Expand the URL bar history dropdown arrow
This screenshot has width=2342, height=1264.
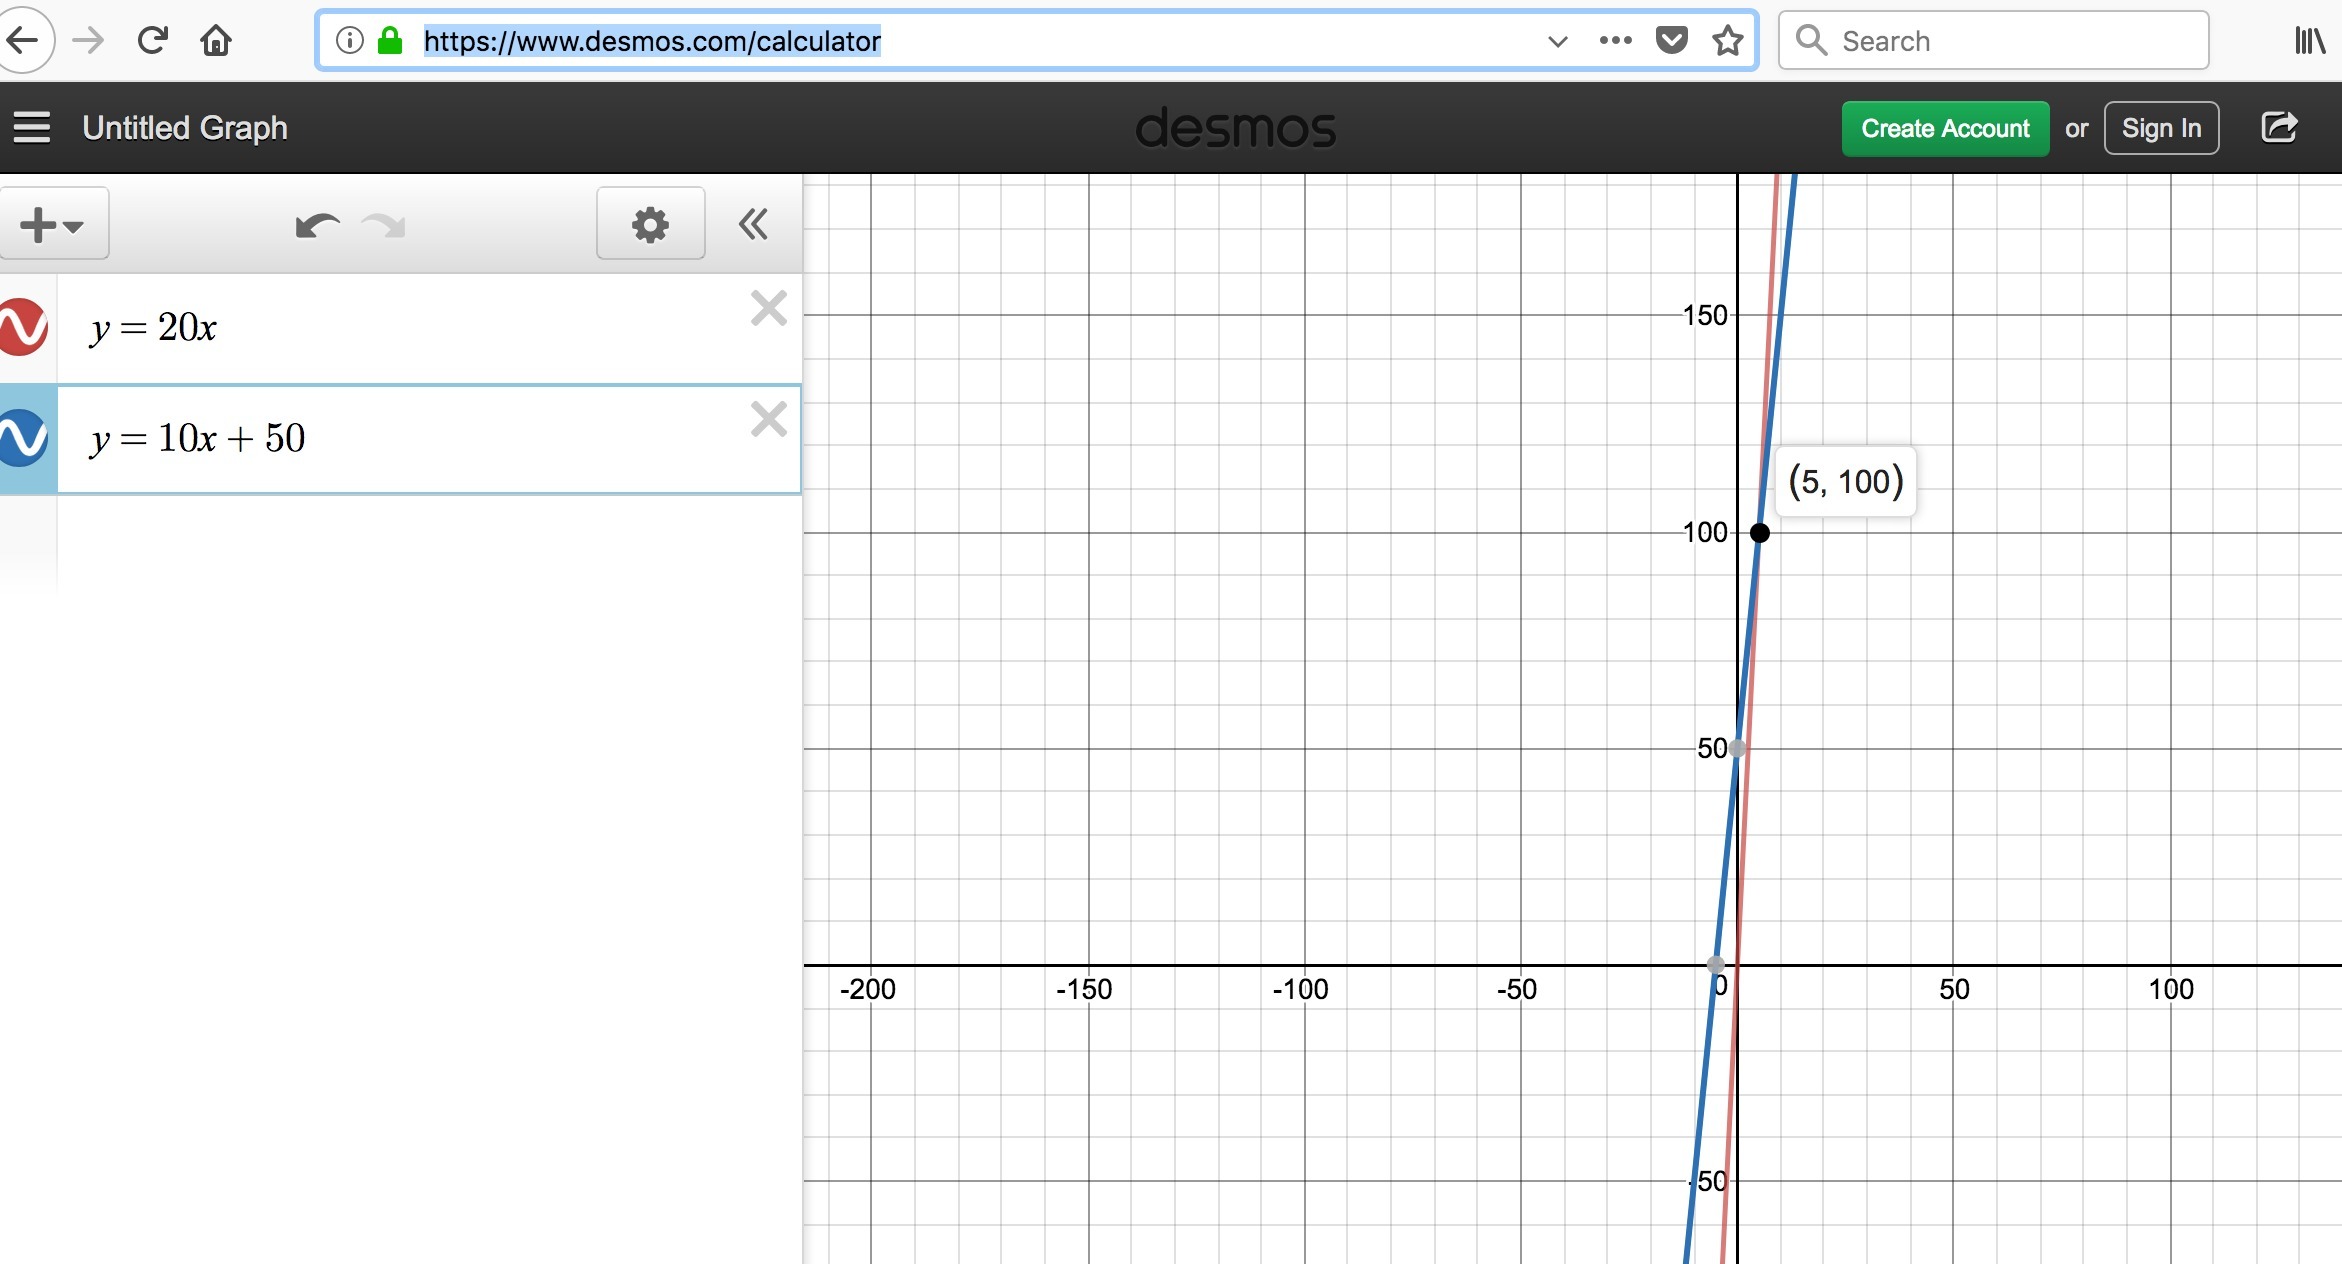click(x=1557, y=41)
